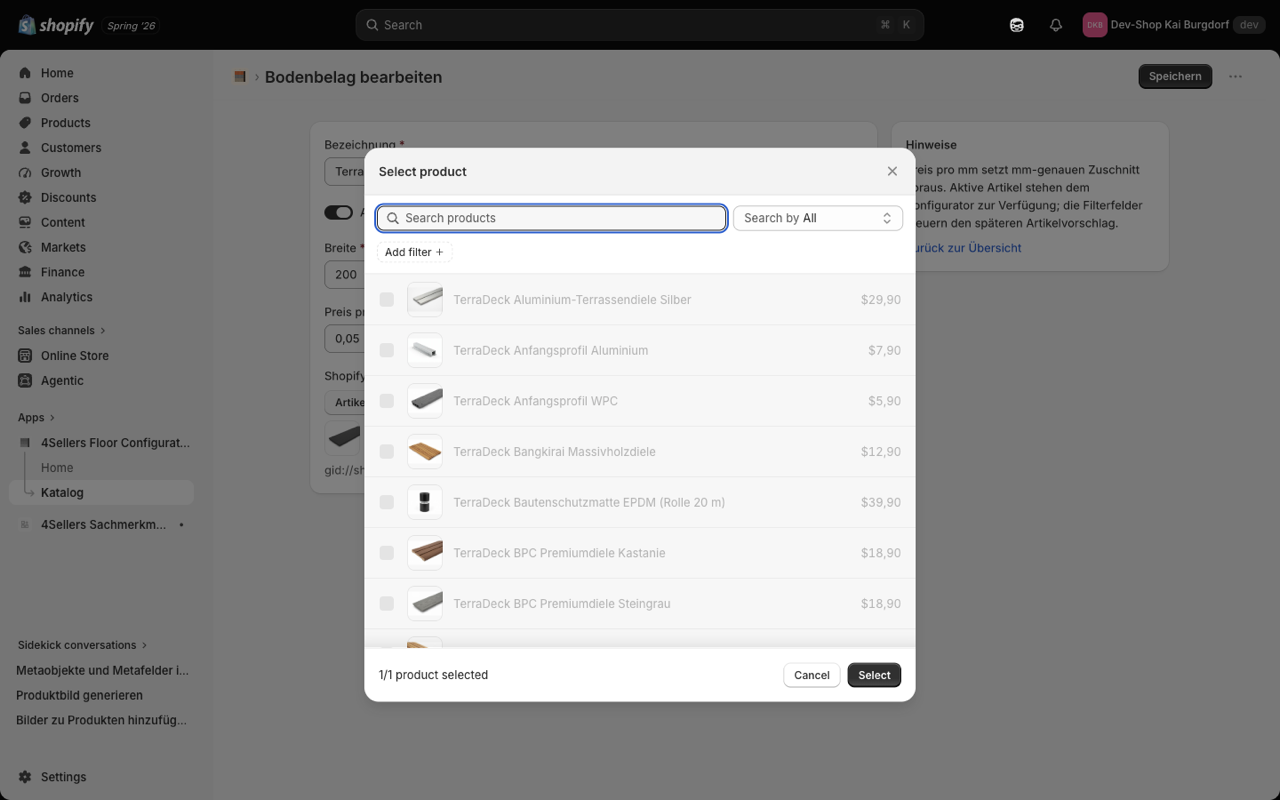Click the Shopify logo
This screenshot has height=800, width=1280.
point(56,25)
